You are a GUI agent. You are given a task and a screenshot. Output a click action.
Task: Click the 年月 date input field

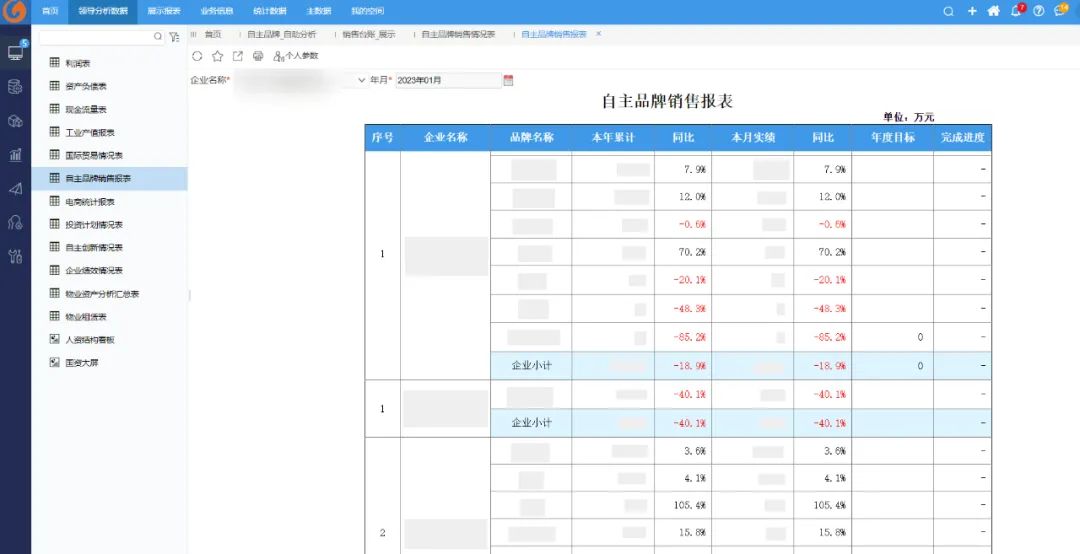[447, 80]
